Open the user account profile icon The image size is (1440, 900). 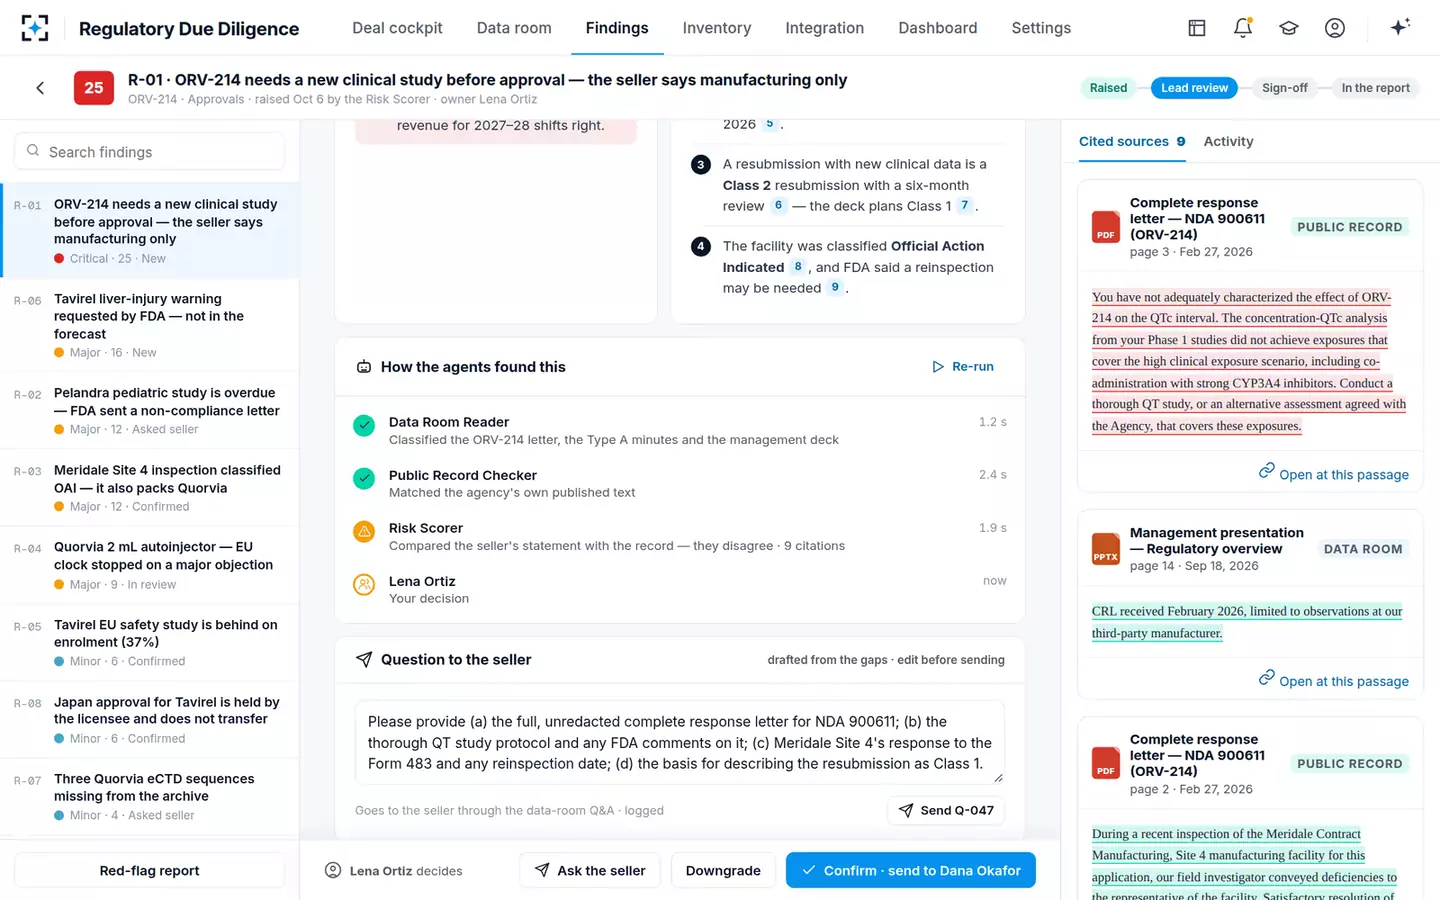pos(1335,28)
